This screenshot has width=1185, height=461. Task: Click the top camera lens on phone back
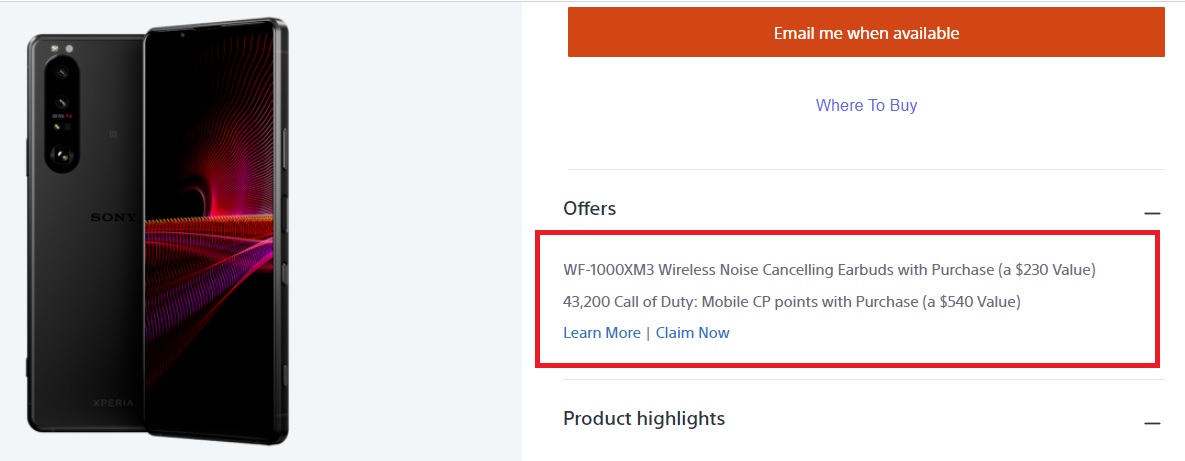(62, 73)
